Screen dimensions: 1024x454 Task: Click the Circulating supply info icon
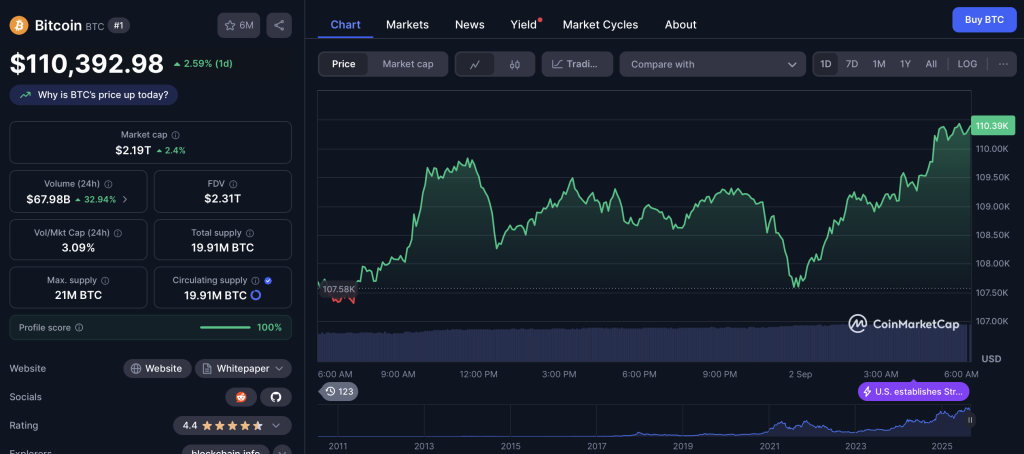(x=255, y=280)
